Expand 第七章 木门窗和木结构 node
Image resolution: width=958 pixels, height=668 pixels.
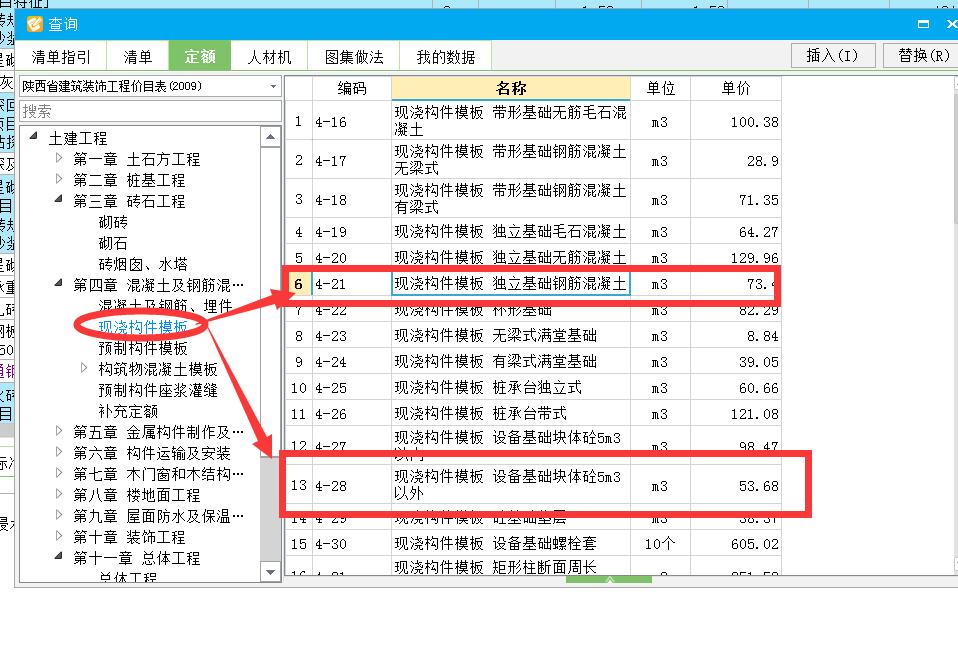pos(59,473)
